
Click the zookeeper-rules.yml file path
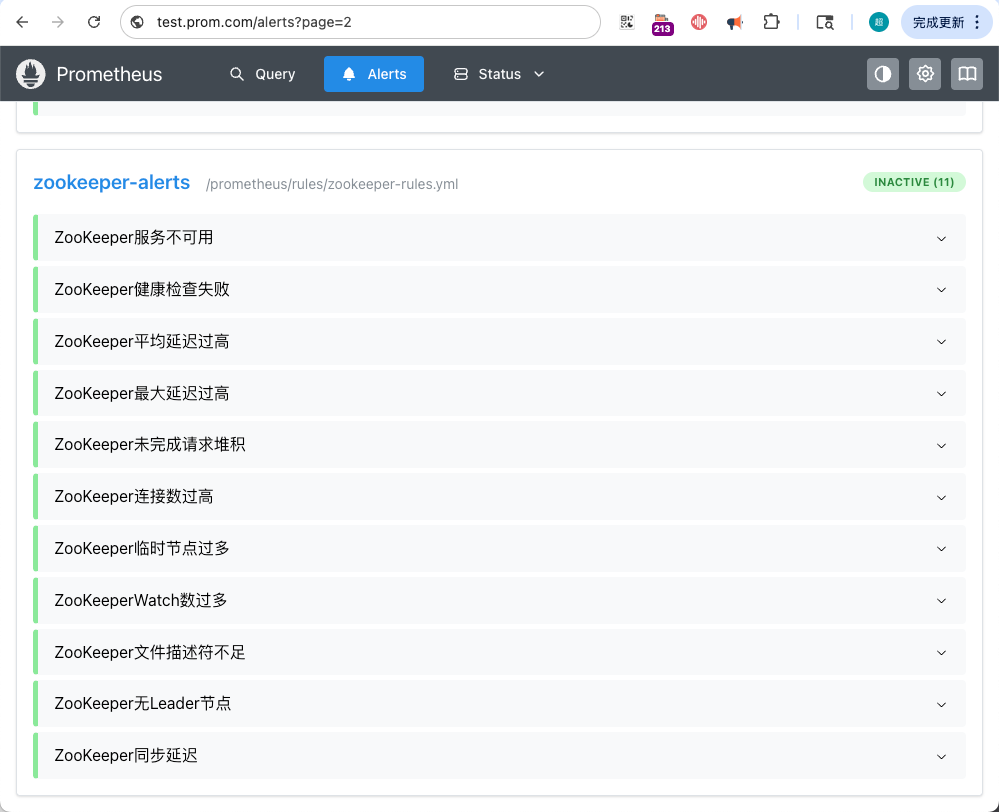(x=332, y=184)
